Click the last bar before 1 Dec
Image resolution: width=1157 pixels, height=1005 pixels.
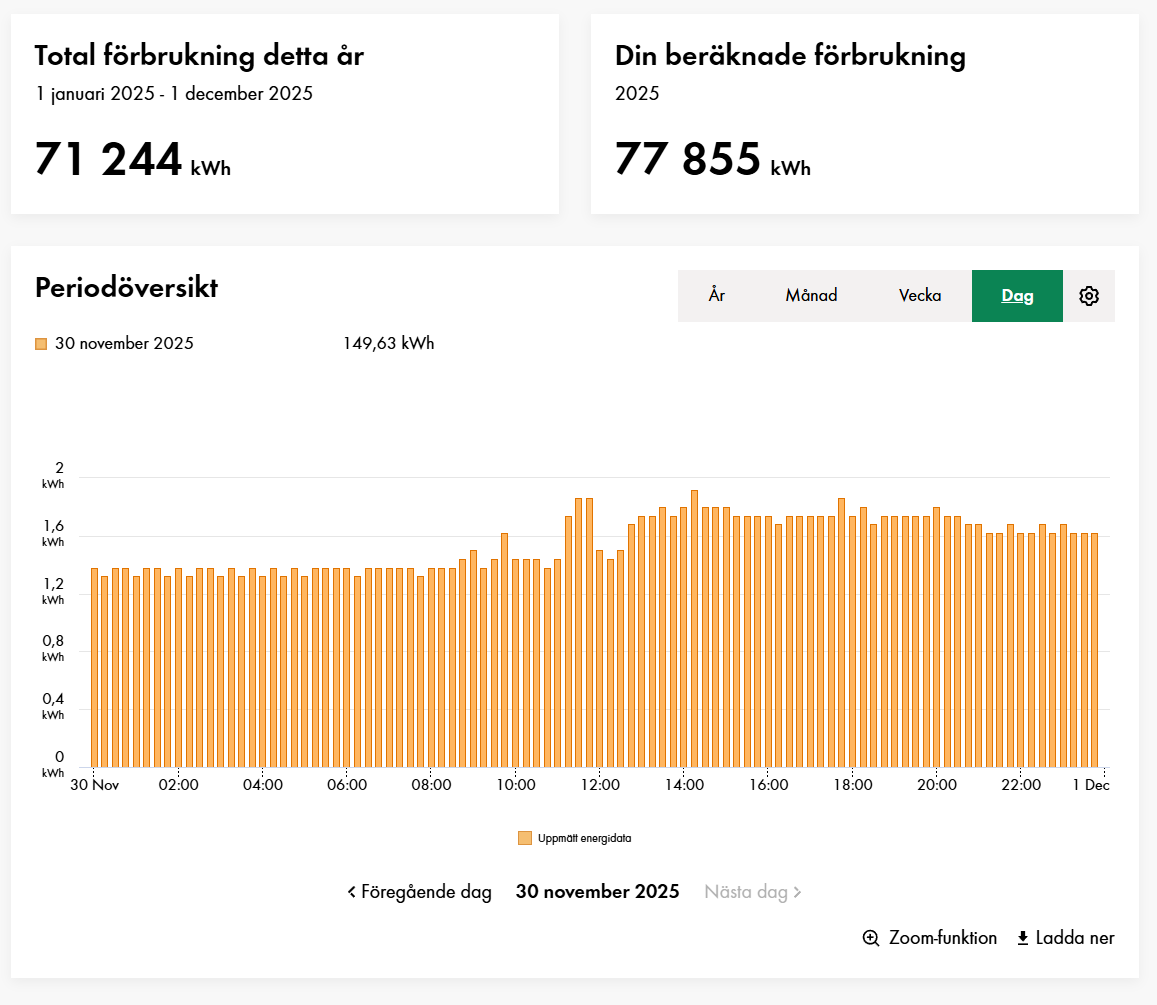1094,650
